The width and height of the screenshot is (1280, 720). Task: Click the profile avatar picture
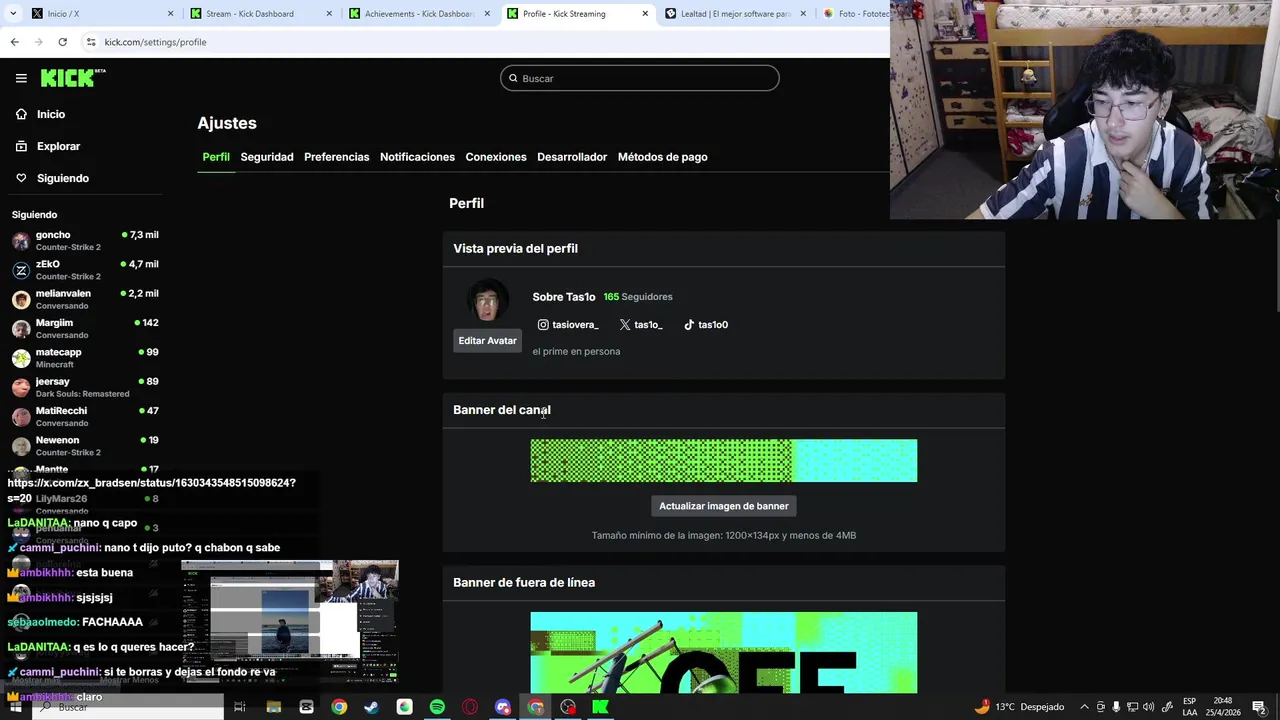point(487,302)
